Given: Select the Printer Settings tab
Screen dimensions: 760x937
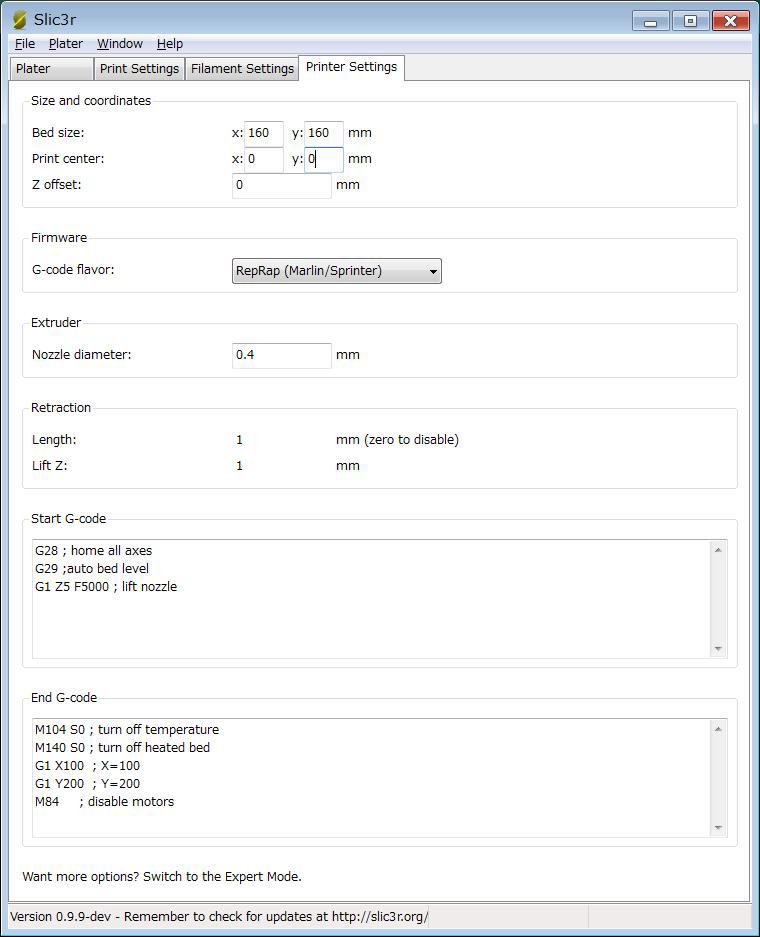Looking at the screenshot, I should (x=351, y=67).
